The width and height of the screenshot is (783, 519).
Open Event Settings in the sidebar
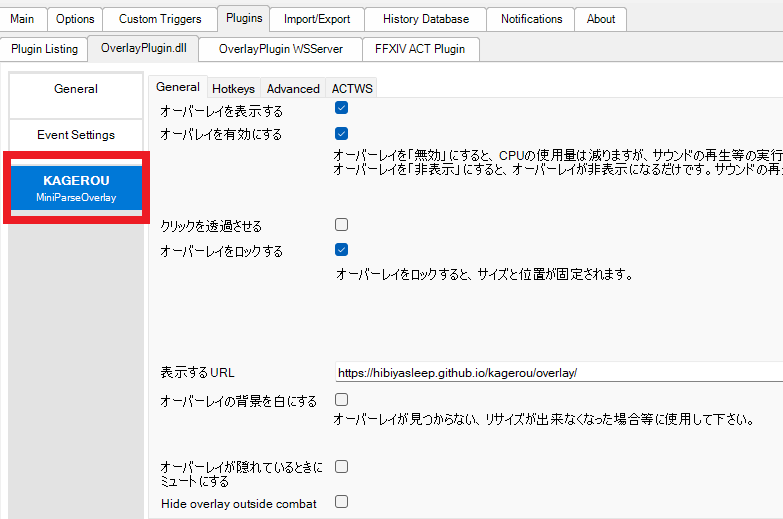(x=76, y=135)
